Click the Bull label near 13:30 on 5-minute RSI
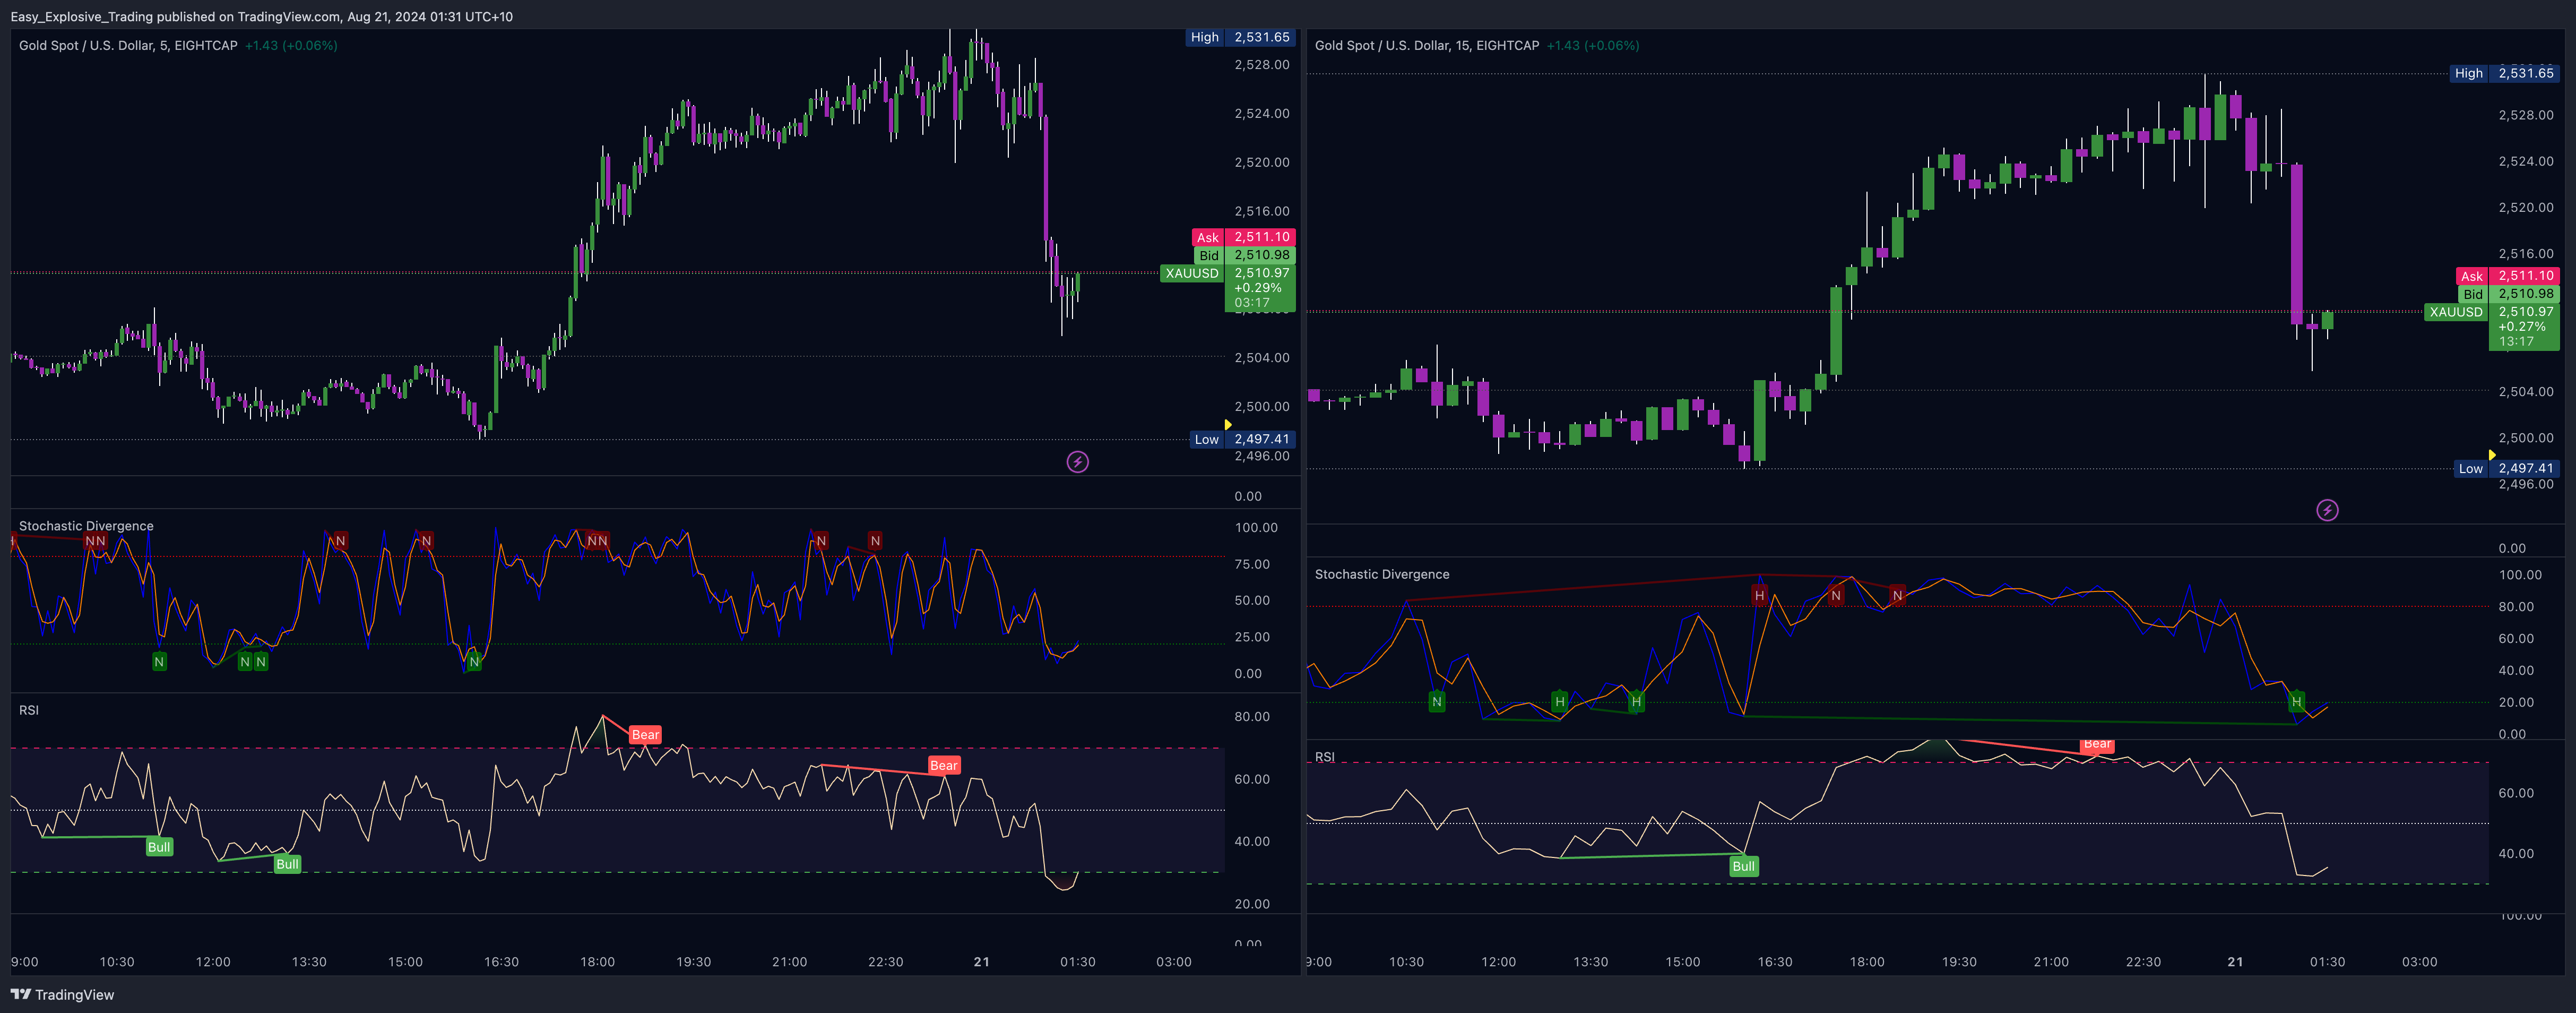Image resolution: width=2576 pixels, height=1013 pixels. pos(287,864)
